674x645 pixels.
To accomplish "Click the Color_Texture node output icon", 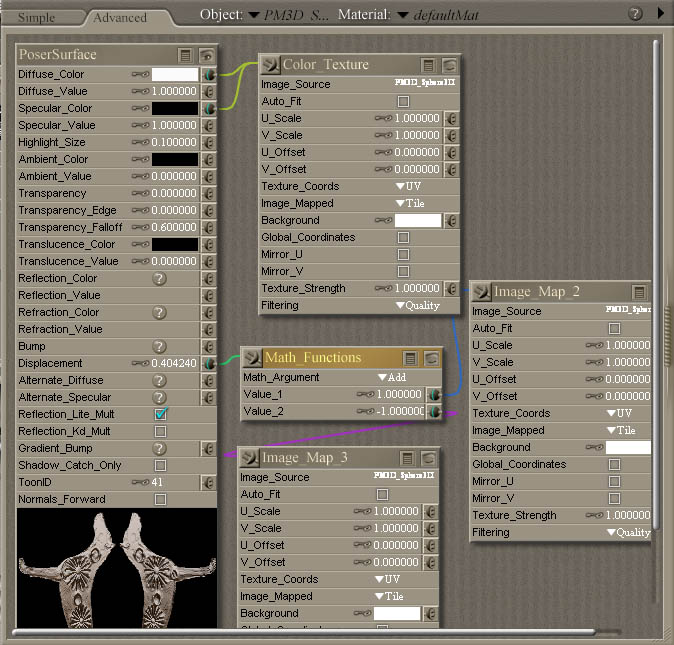I will coord(270,64).
